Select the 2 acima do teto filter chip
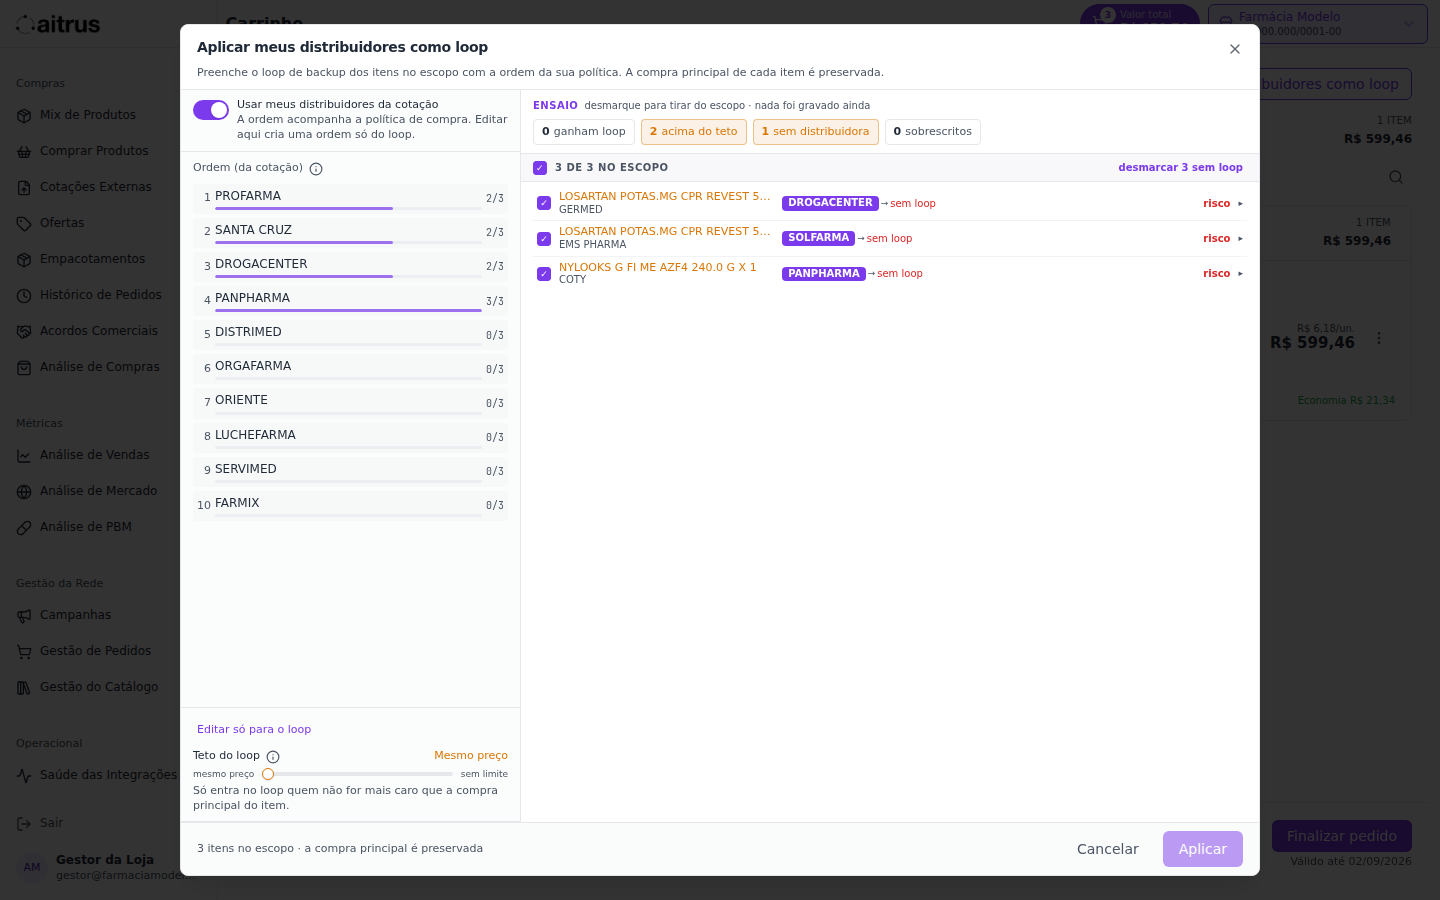Viewport: 1440px width, 900px height. (694, 132)
